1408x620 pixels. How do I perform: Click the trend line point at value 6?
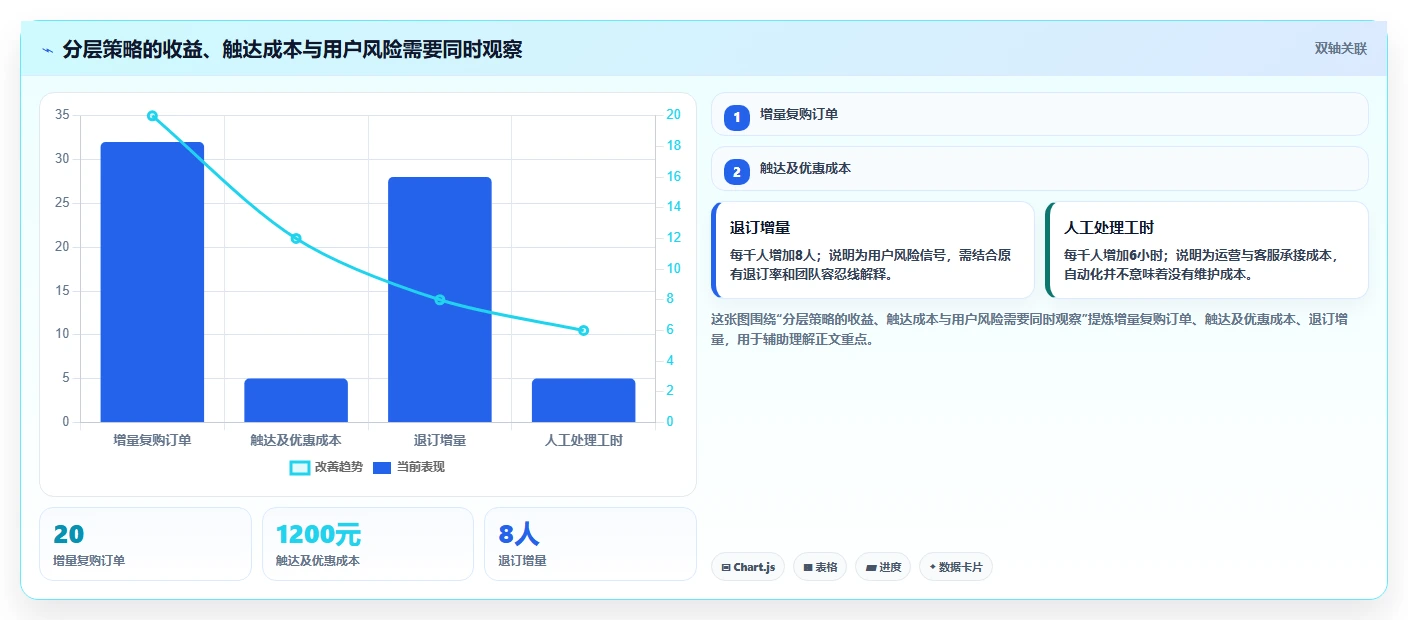[583, 330]
